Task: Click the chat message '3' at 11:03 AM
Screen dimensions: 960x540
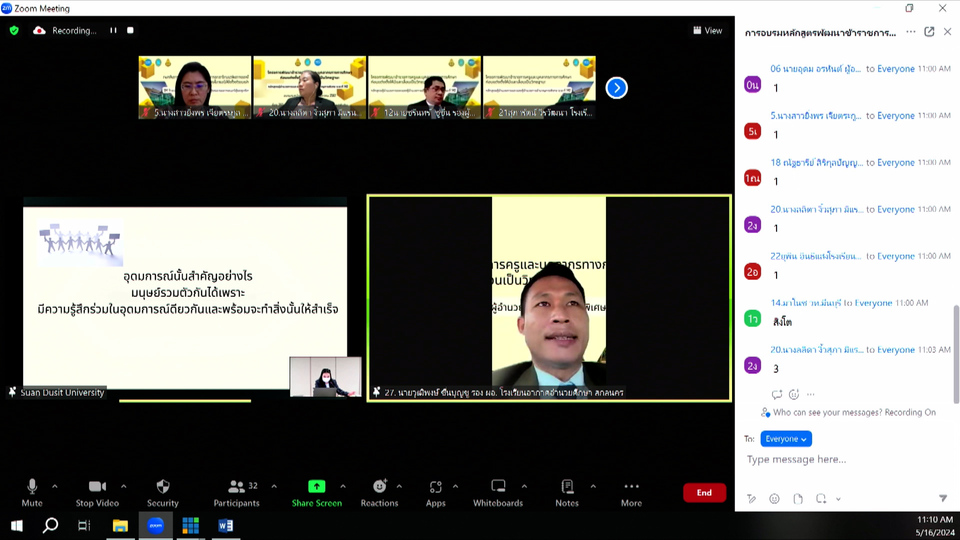Action: coord(776,369)
